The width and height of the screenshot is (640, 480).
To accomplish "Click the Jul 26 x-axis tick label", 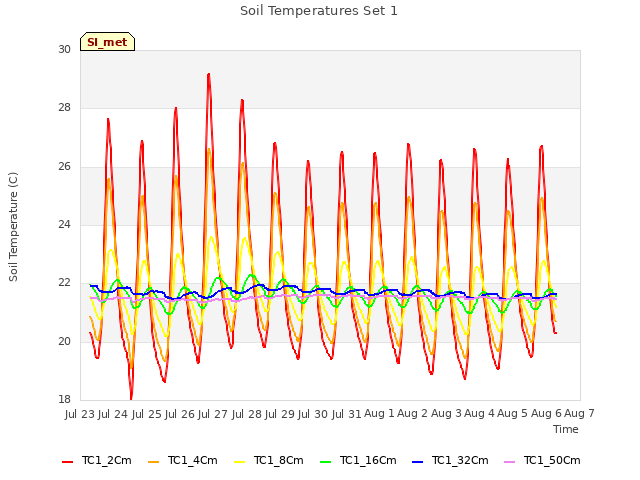I will coord(180,414).
